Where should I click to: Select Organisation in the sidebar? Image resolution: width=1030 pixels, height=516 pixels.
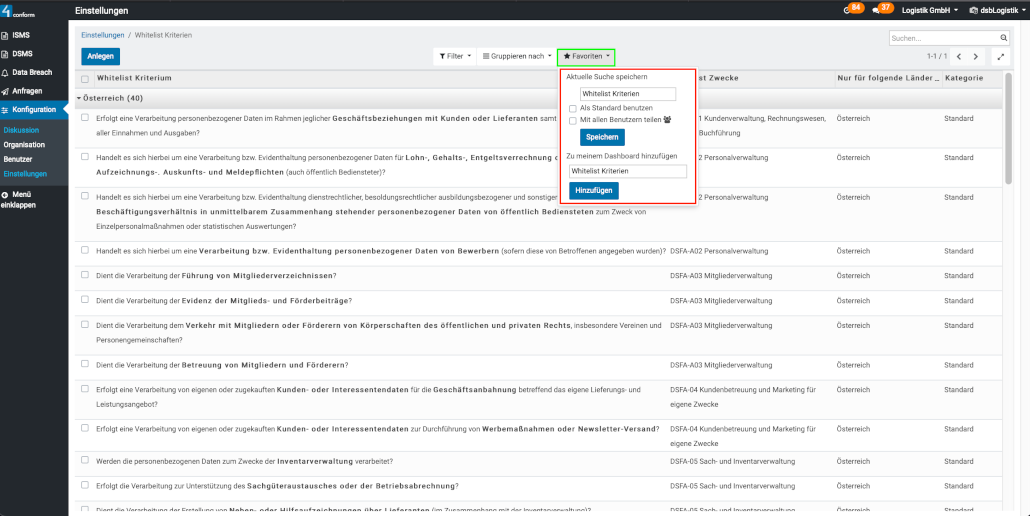point(24,145)
